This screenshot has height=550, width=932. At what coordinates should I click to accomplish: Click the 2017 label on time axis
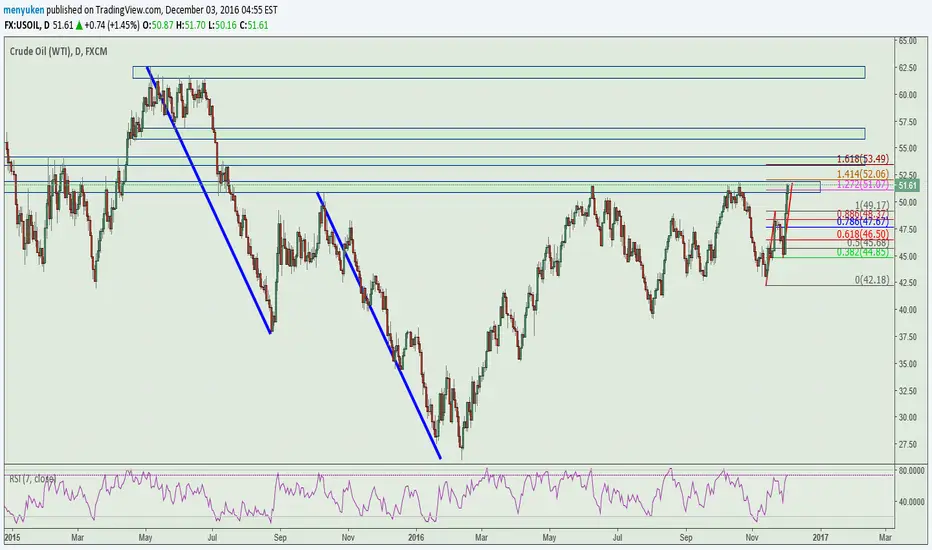coord(820,538)
